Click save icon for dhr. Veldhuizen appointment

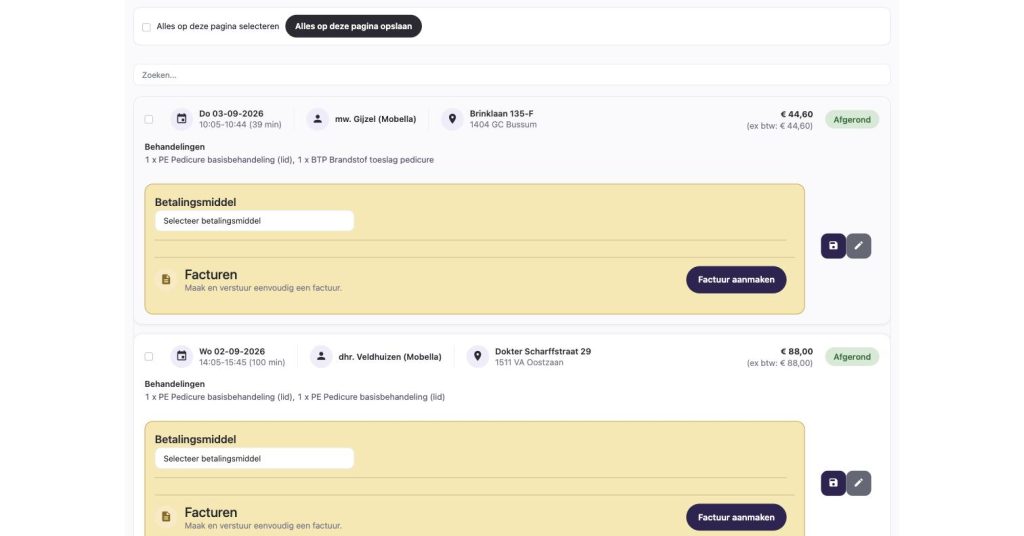(x=833, y=483)
